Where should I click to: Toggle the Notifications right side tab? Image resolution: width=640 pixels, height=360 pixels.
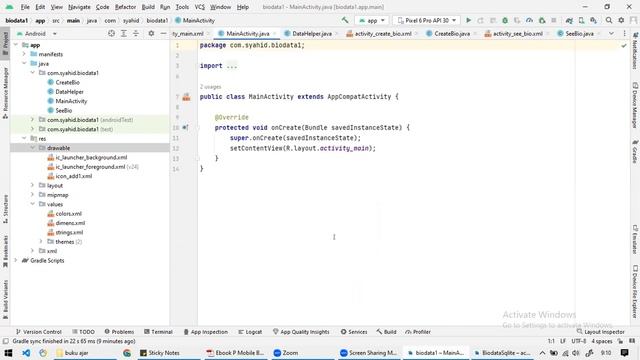pos(635,51)
